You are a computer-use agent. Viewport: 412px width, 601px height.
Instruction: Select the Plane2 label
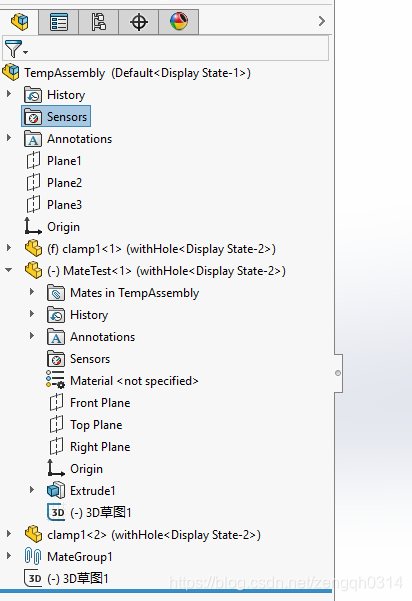point(64,183)
